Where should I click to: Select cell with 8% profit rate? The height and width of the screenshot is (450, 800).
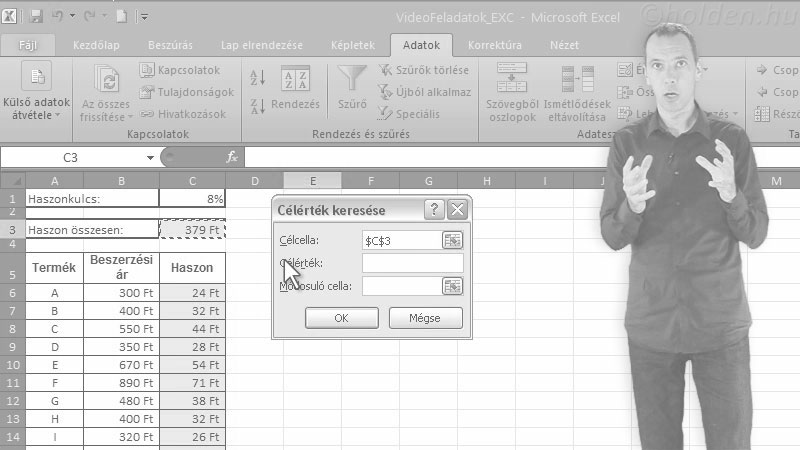click(192, 198)
